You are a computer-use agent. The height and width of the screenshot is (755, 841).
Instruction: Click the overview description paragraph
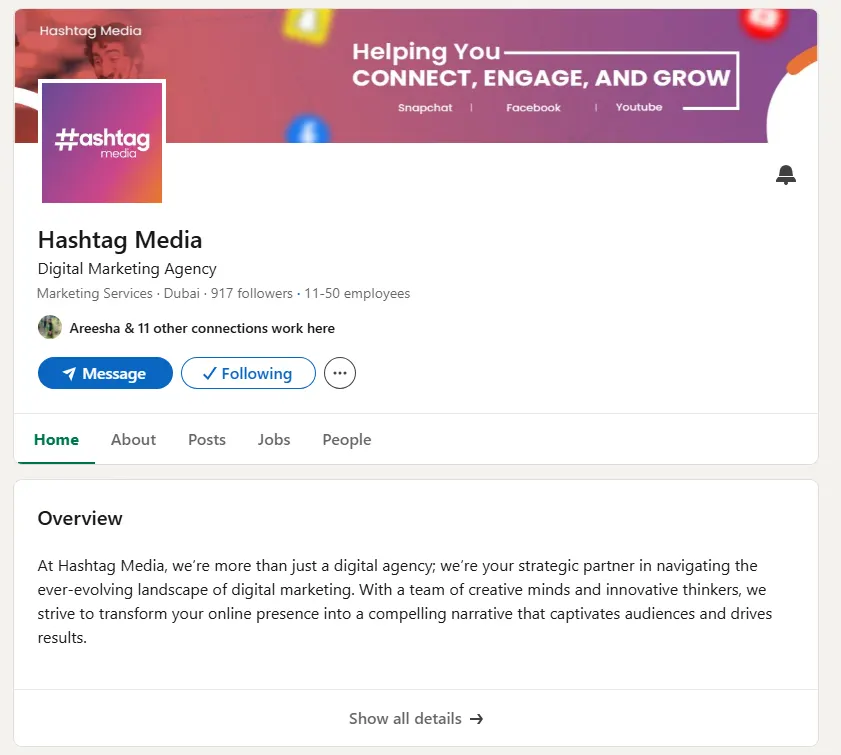405,602
